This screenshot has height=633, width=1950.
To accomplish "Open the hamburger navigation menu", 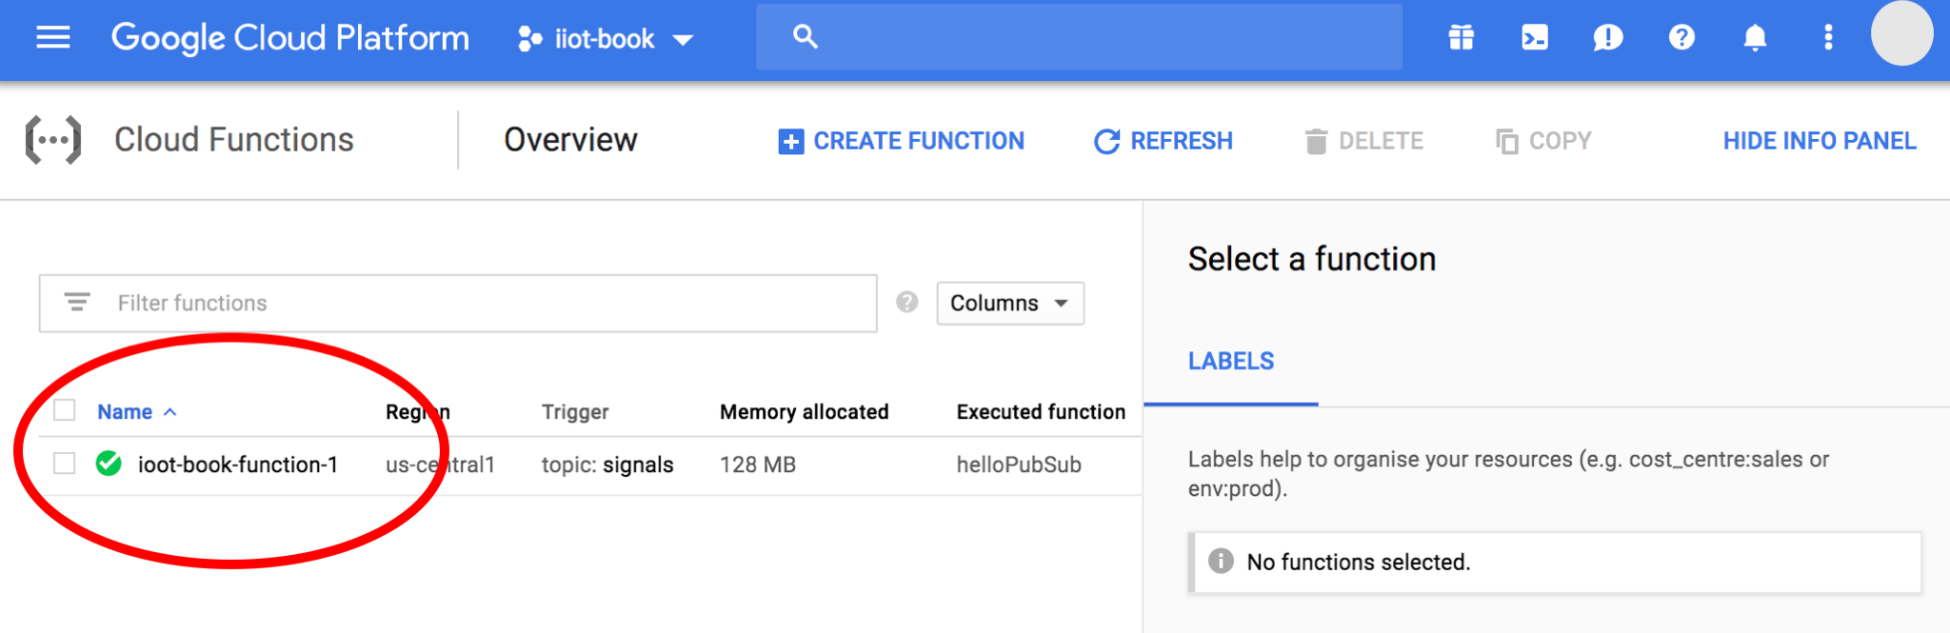I will point(53,38).
